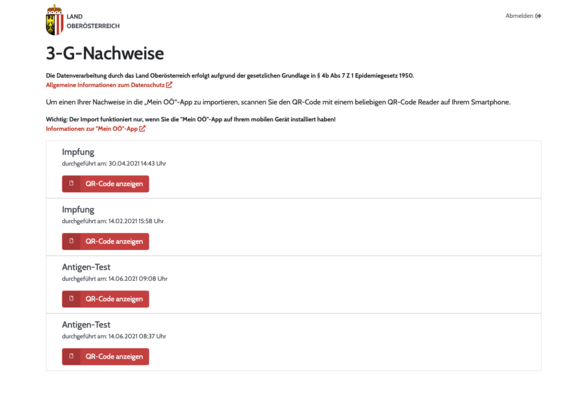Click the Oberösterreich coat of arms logo
This screenshot has width=587, height=400.
tap(55, 20)
